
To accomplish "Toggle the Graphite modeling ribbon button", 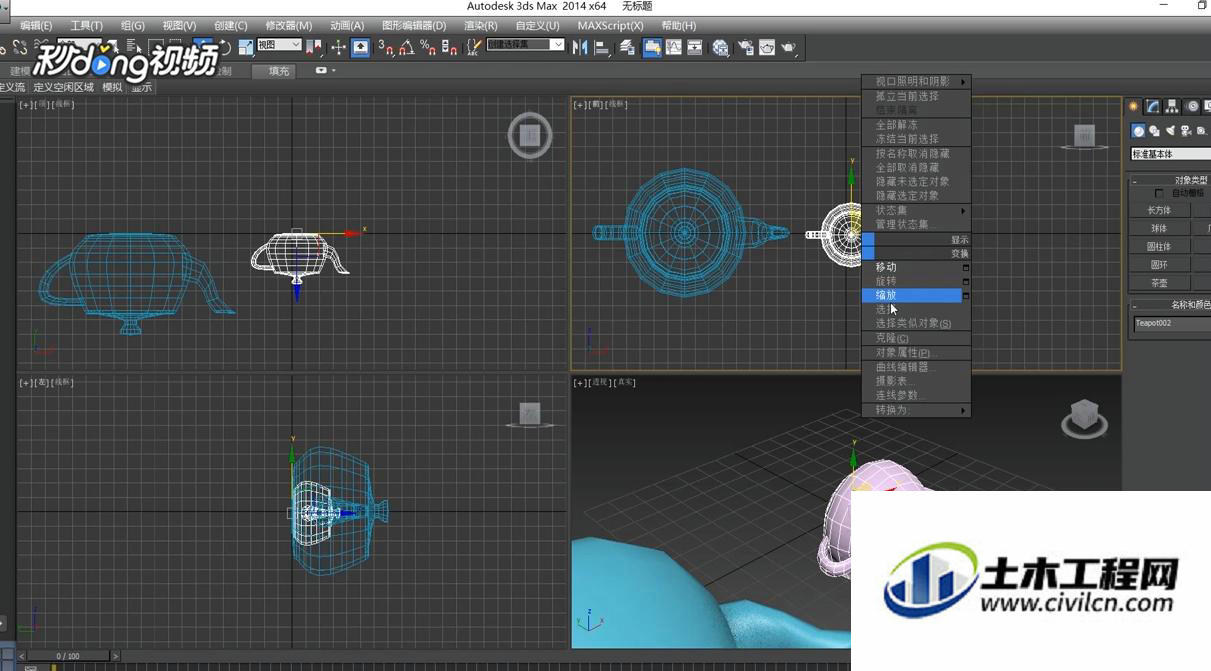I will [x=652, y=47].
